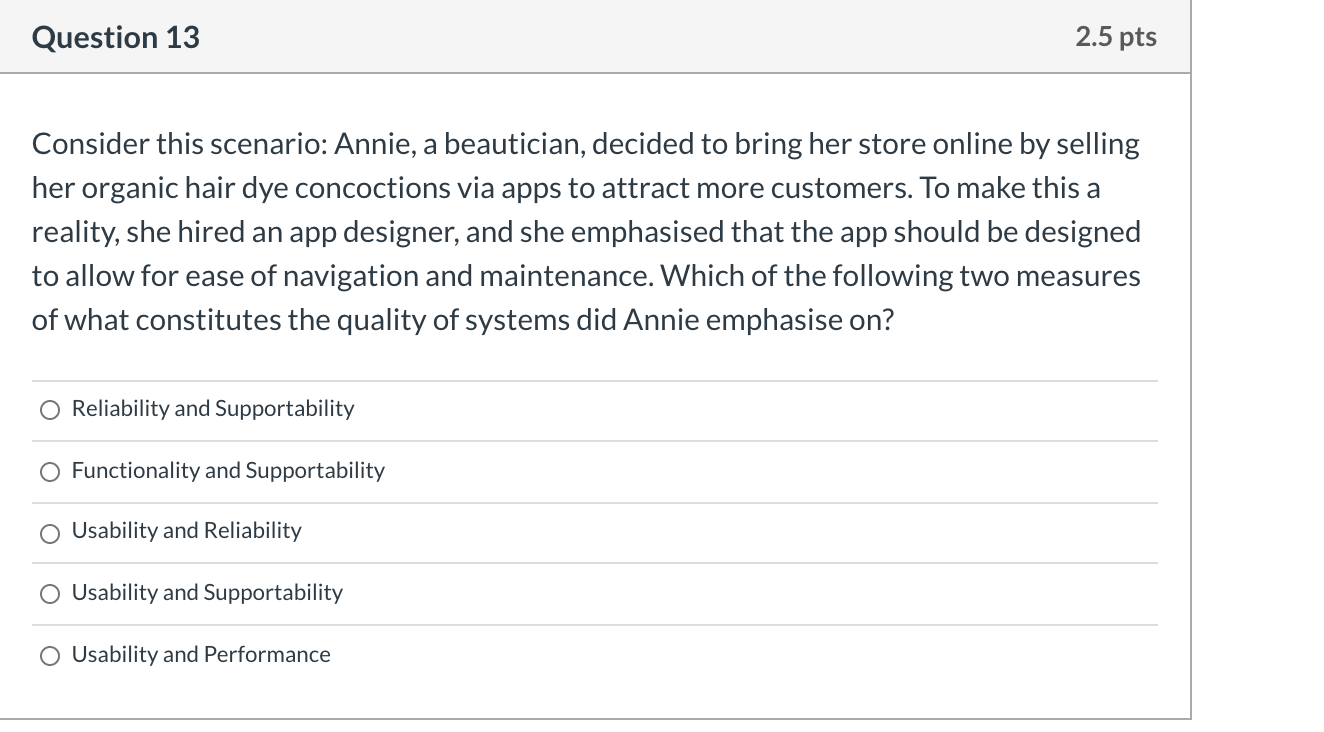This screenshot has height=732, width=1324.
Task: Pick the Usability and Supportability radio button
Action: click(x=50, y=594)
